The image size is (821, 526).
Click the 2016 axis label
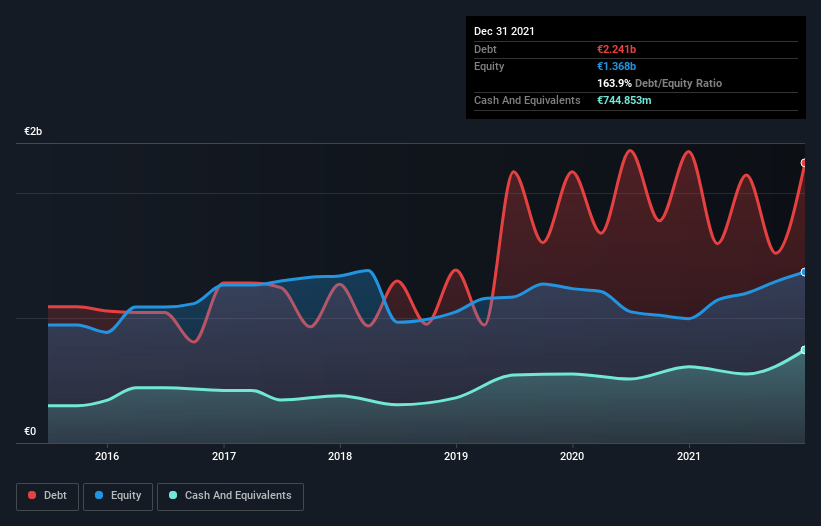pyautogui.click(x=107, y=456)
